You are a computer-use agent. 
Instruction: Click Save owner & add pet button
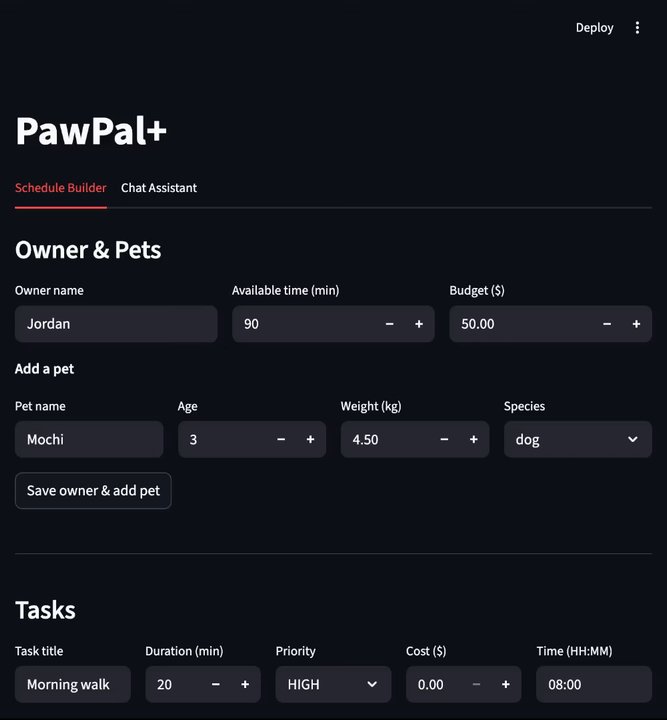tap(93, 491)
